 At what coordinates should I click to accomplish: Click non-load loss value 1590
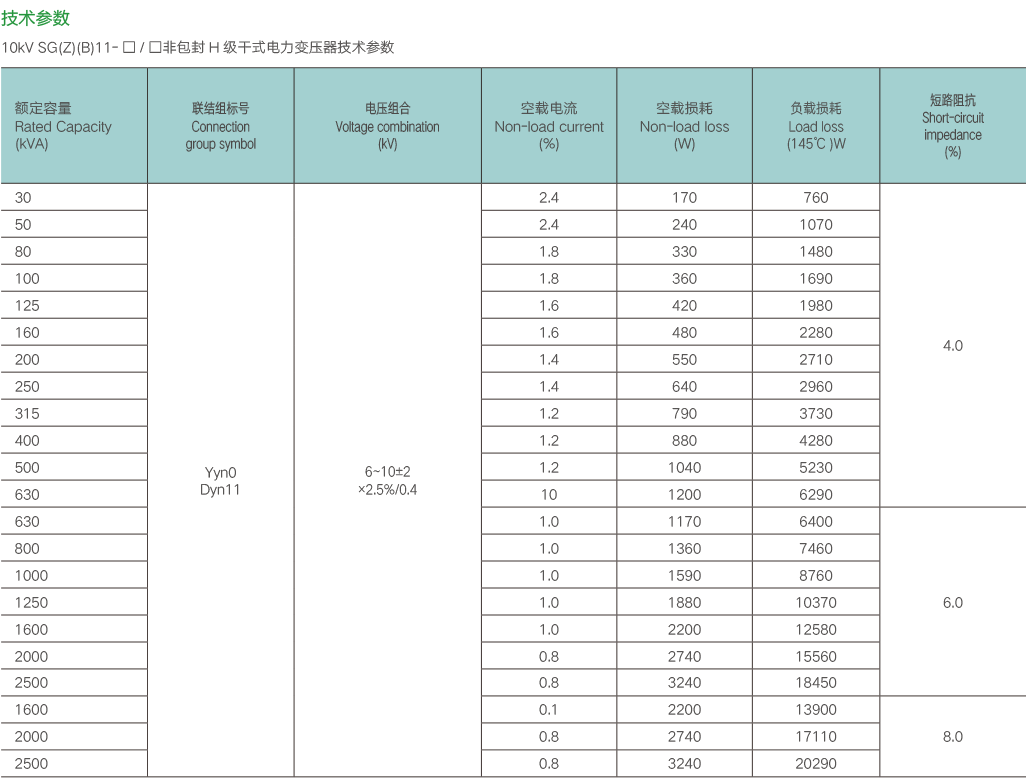tap(684, 575)
